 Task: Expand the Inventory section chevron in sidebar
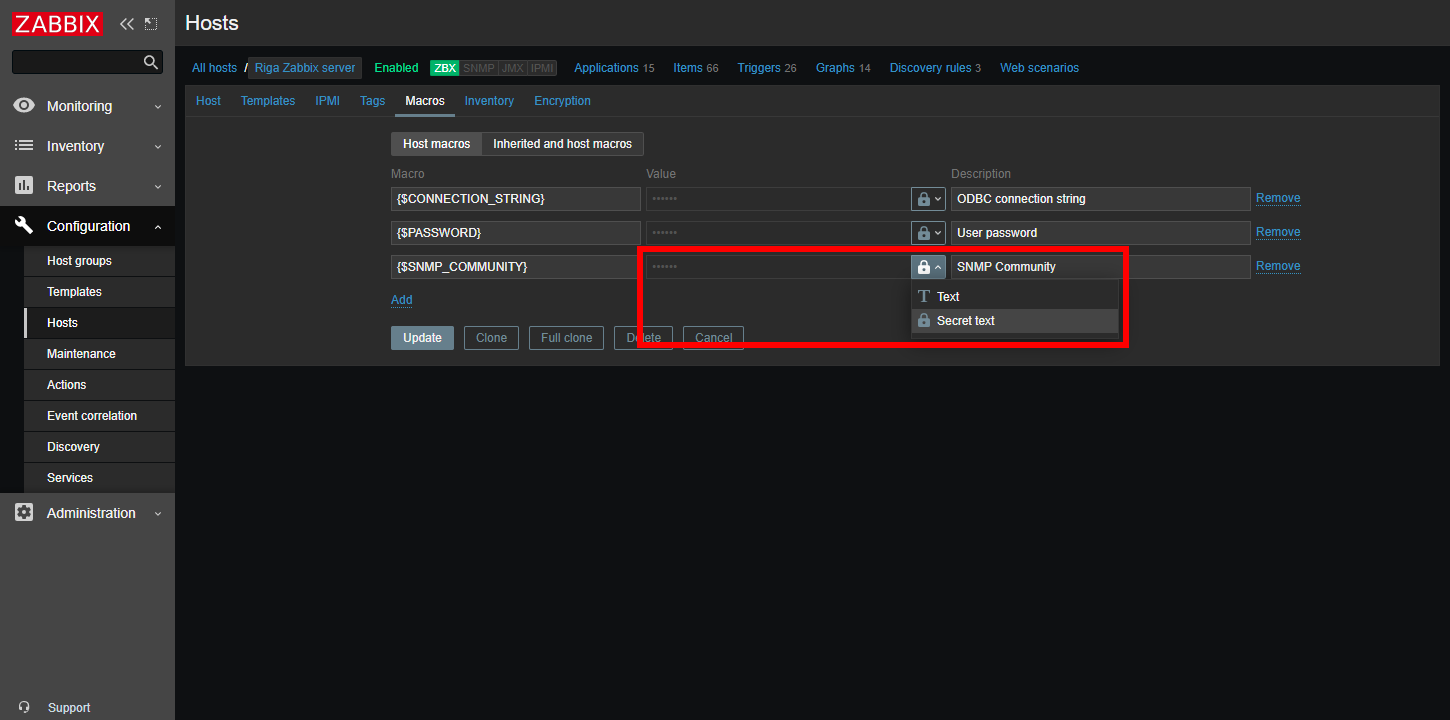pyautogui.click(x=157, y=146)
